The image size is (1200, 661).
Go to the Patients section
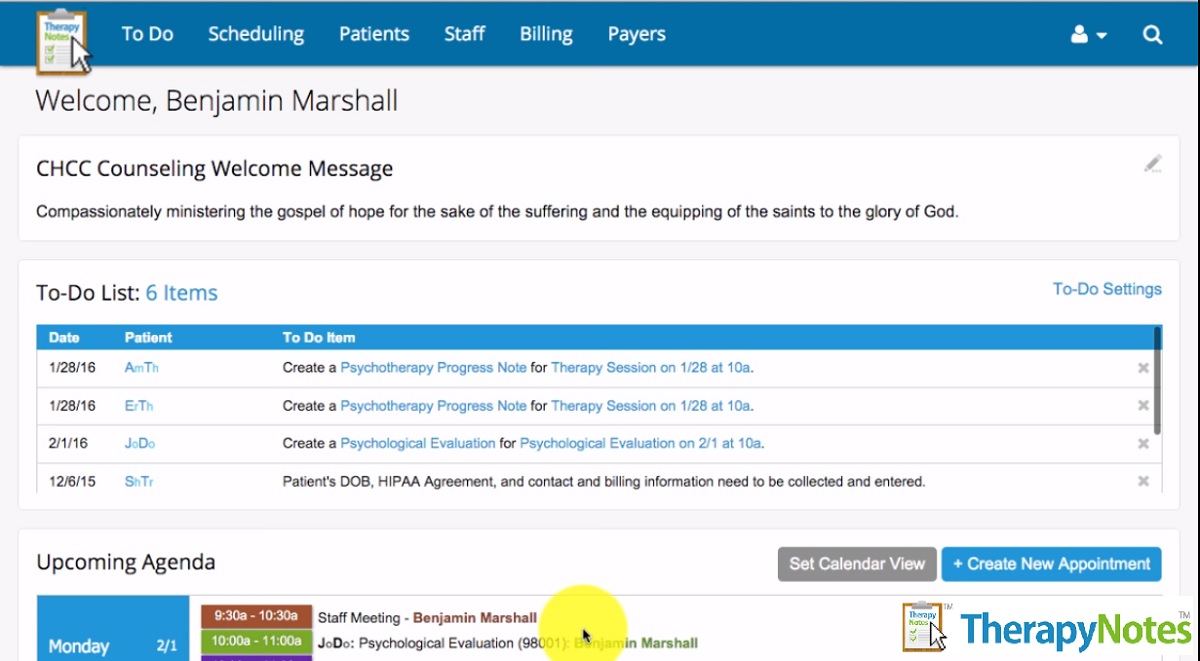(x=374, y=34)
